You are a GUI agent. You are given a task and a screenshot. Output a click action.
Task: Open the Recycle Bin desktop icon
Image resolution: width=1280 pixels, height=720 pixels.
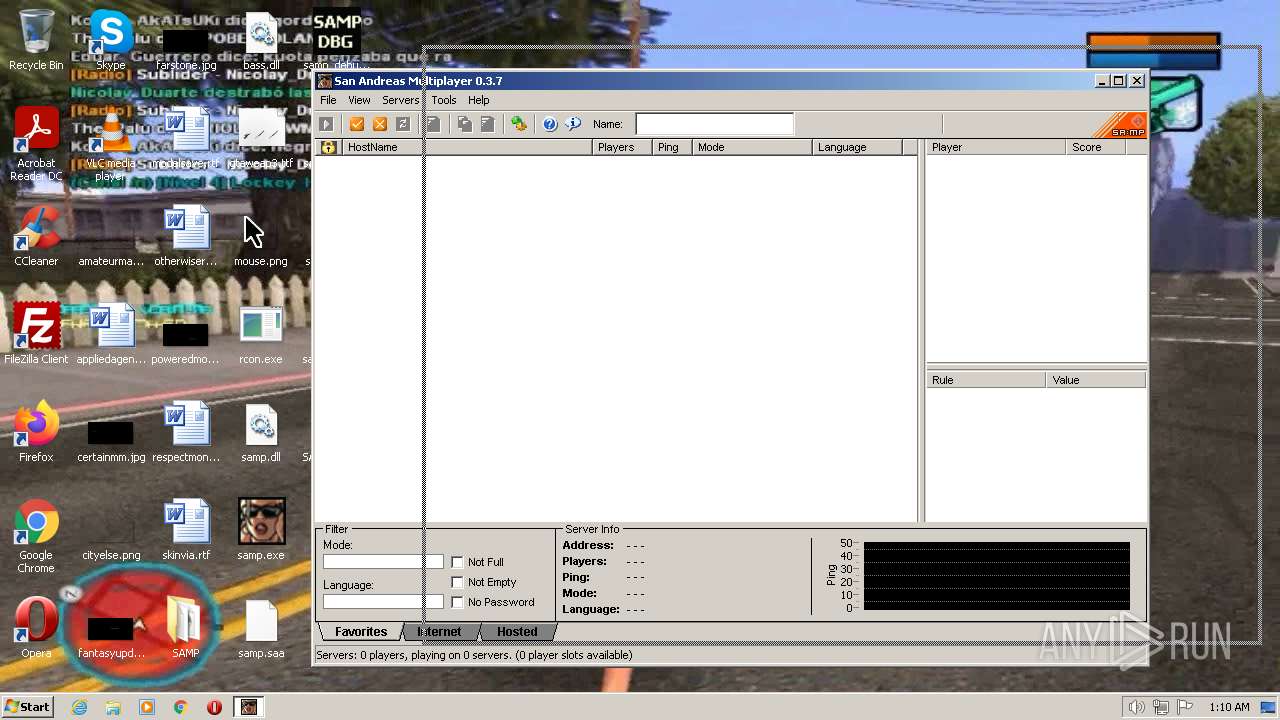pos(36,41)
